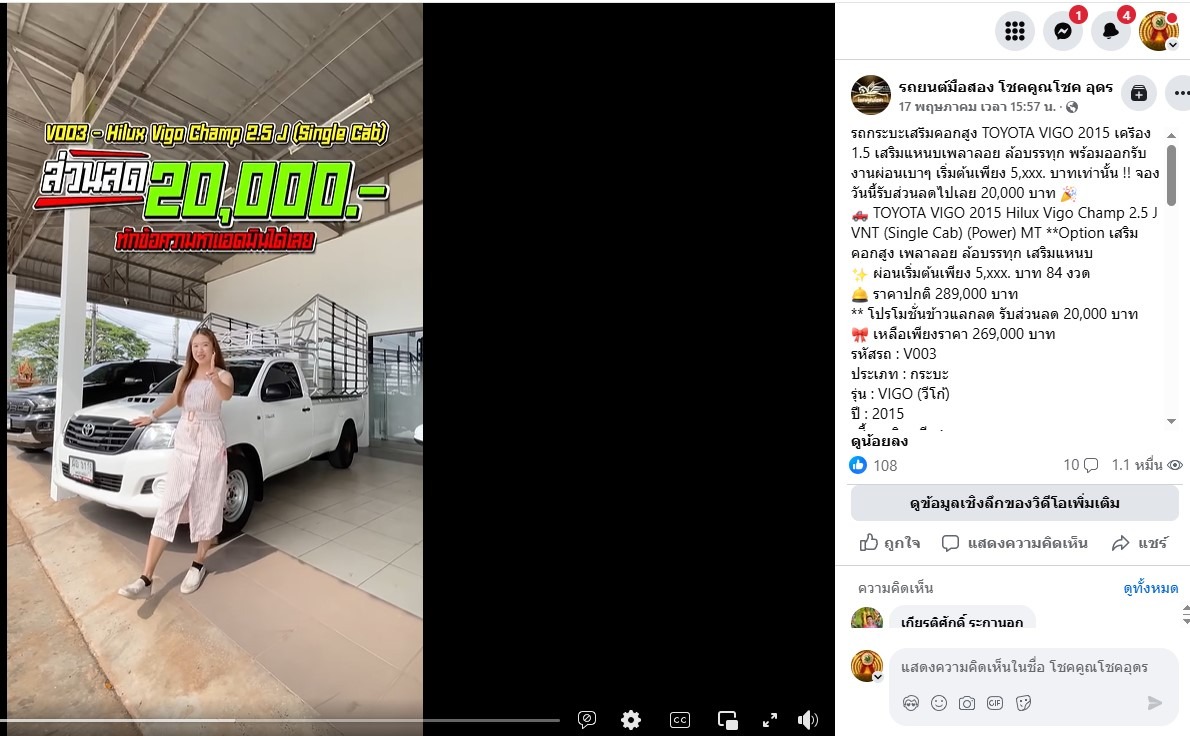This screenshot has height=736, width=1190.
Task: Insert a GIF in the comment
Action: point(995,703)
